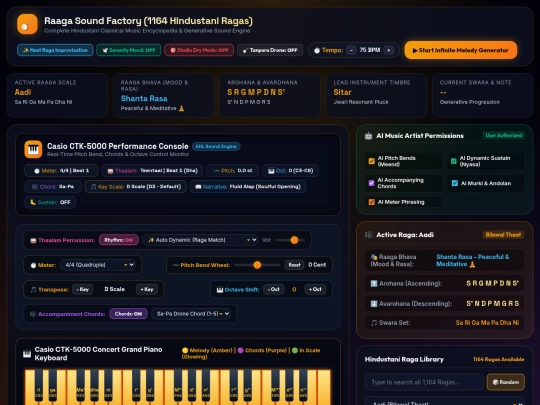Click the keyboard icon beside Octave Shift
Viewport: 540px width, 405px height.
pos(220,290)
